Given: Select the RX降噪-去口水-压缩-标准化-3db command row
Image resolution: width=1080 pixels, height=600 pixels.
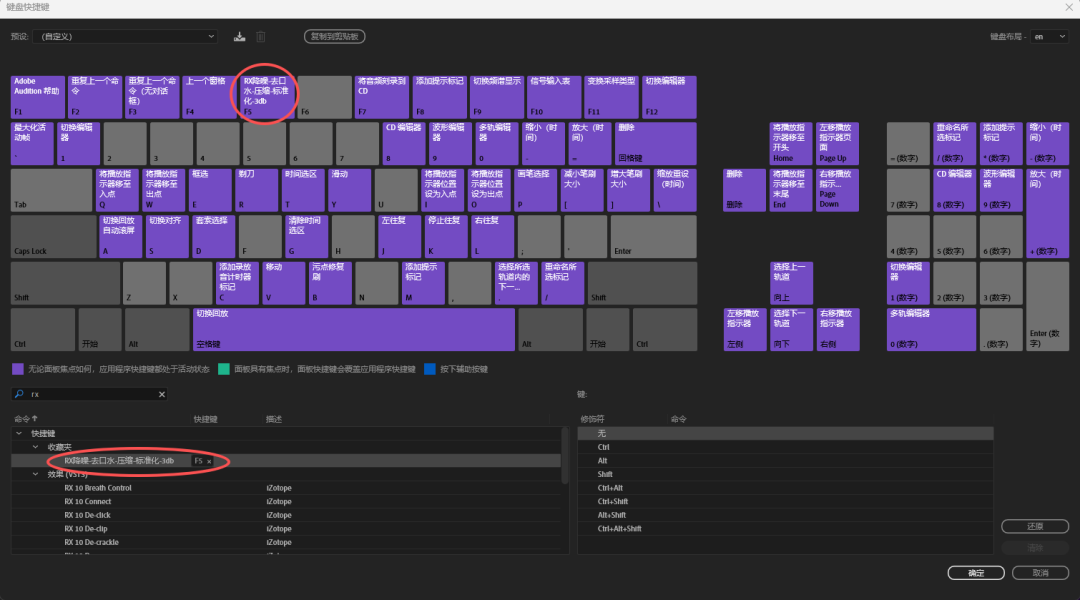Looking at the screenshot, I should pos(286,461).
